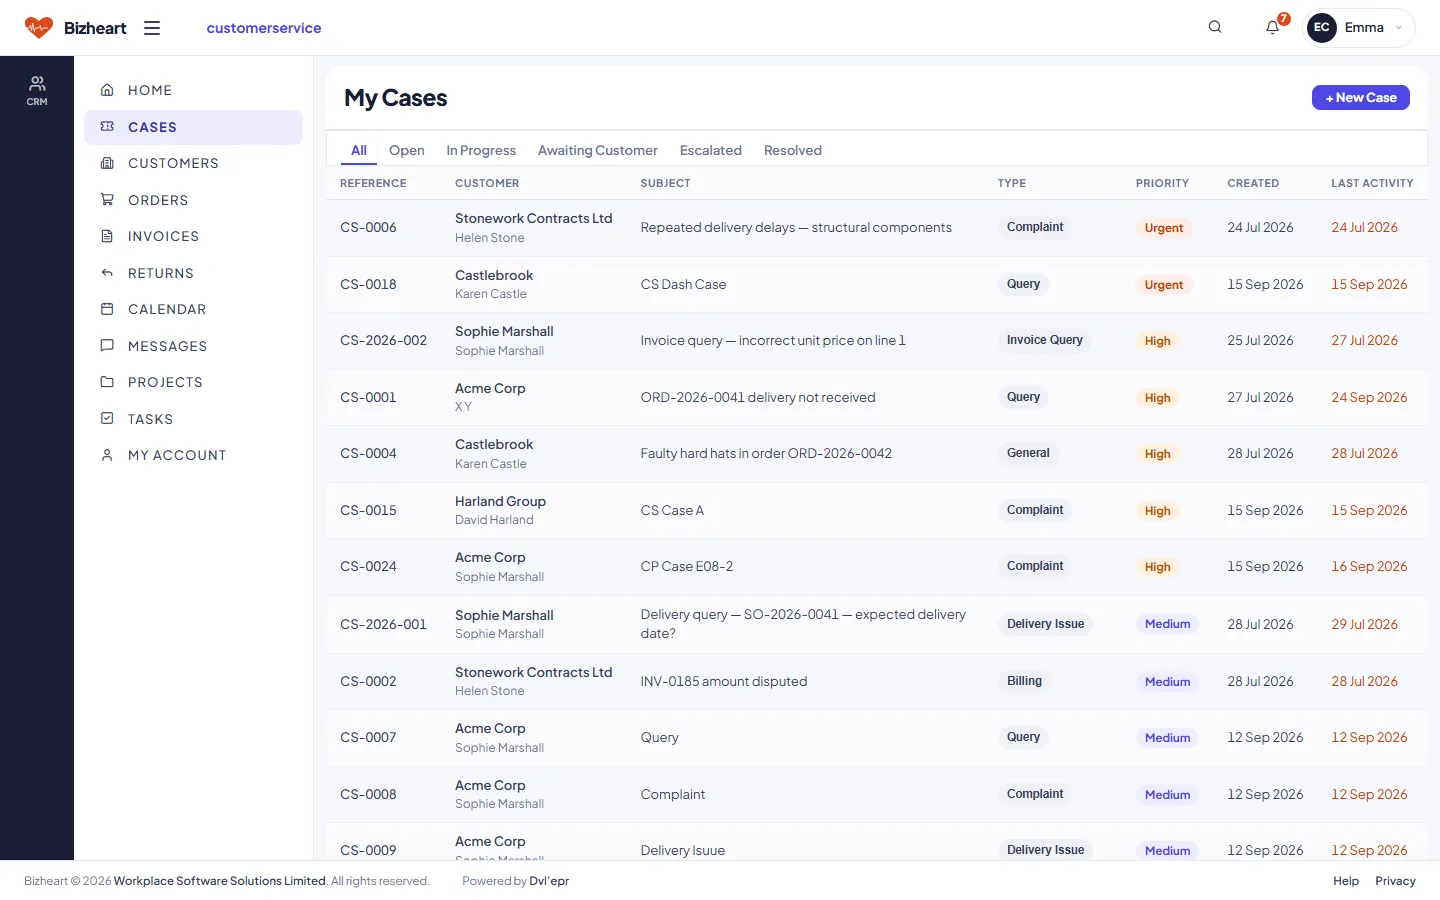Click the New Case button
The image size is (1440, 900).
1361,97
